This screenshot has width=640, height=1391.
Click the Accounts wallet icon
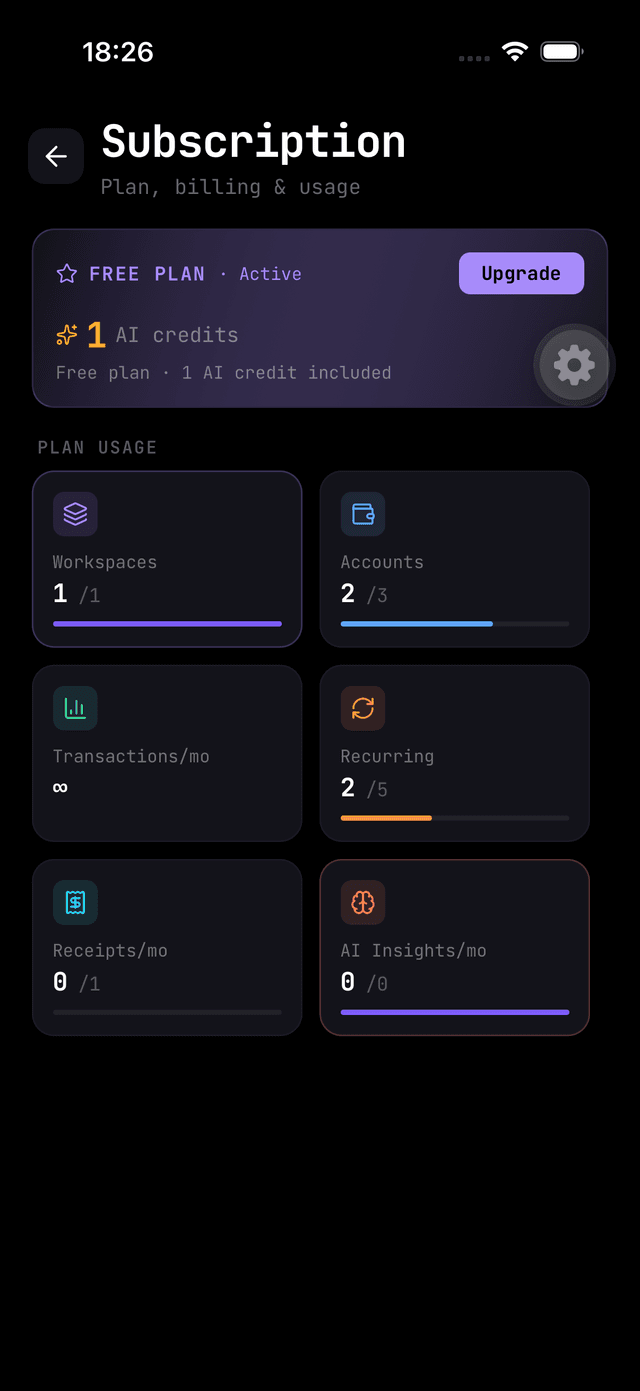pos(363,514)
